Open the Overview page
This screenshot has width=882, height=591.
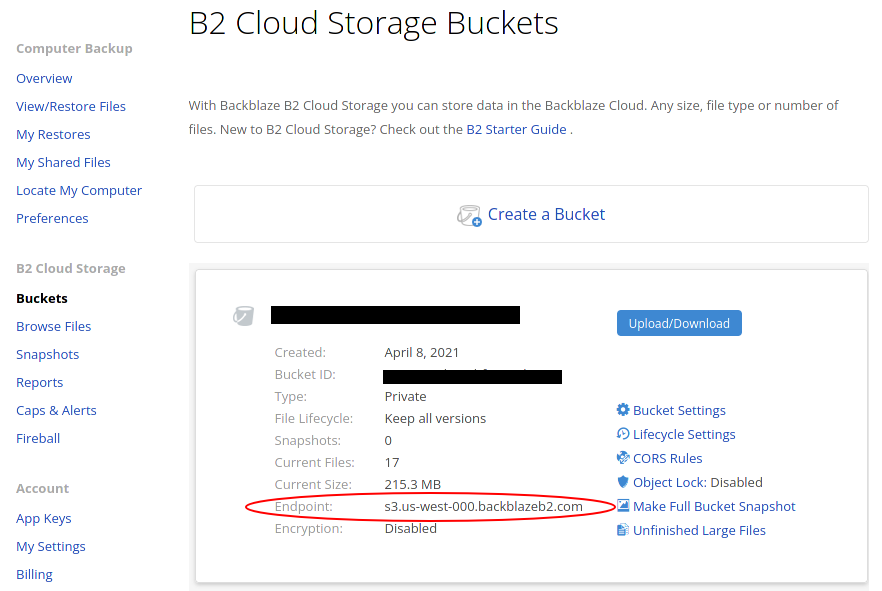pyautogui.click(x=44, y=78)
